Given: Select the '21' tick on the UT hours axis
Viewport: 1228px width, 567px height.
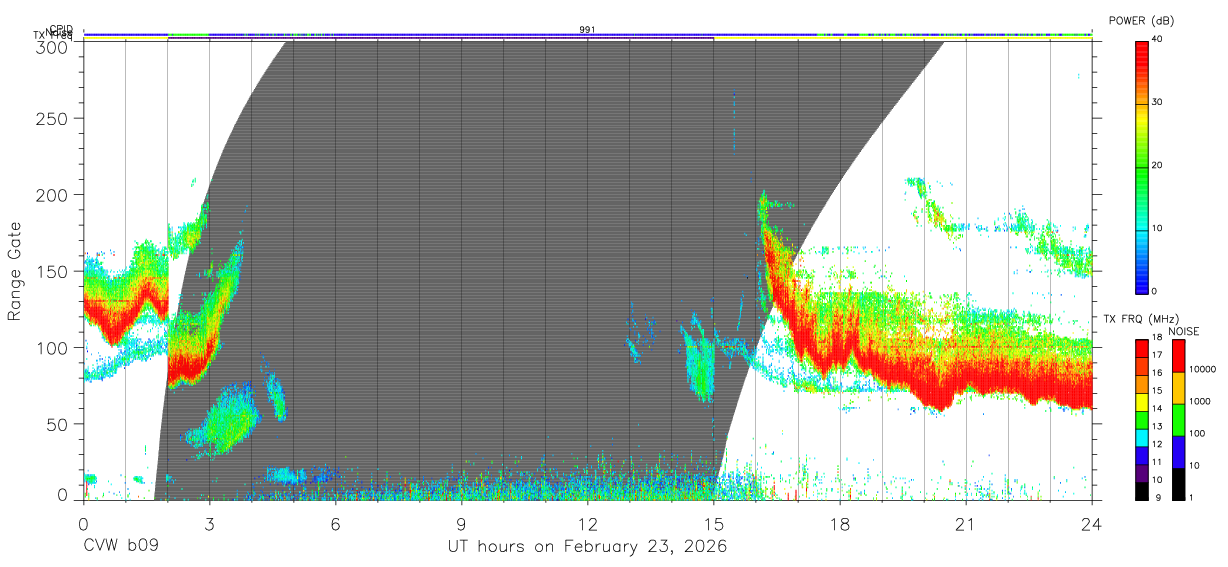Looking at the screenshot, I should 965,524.
